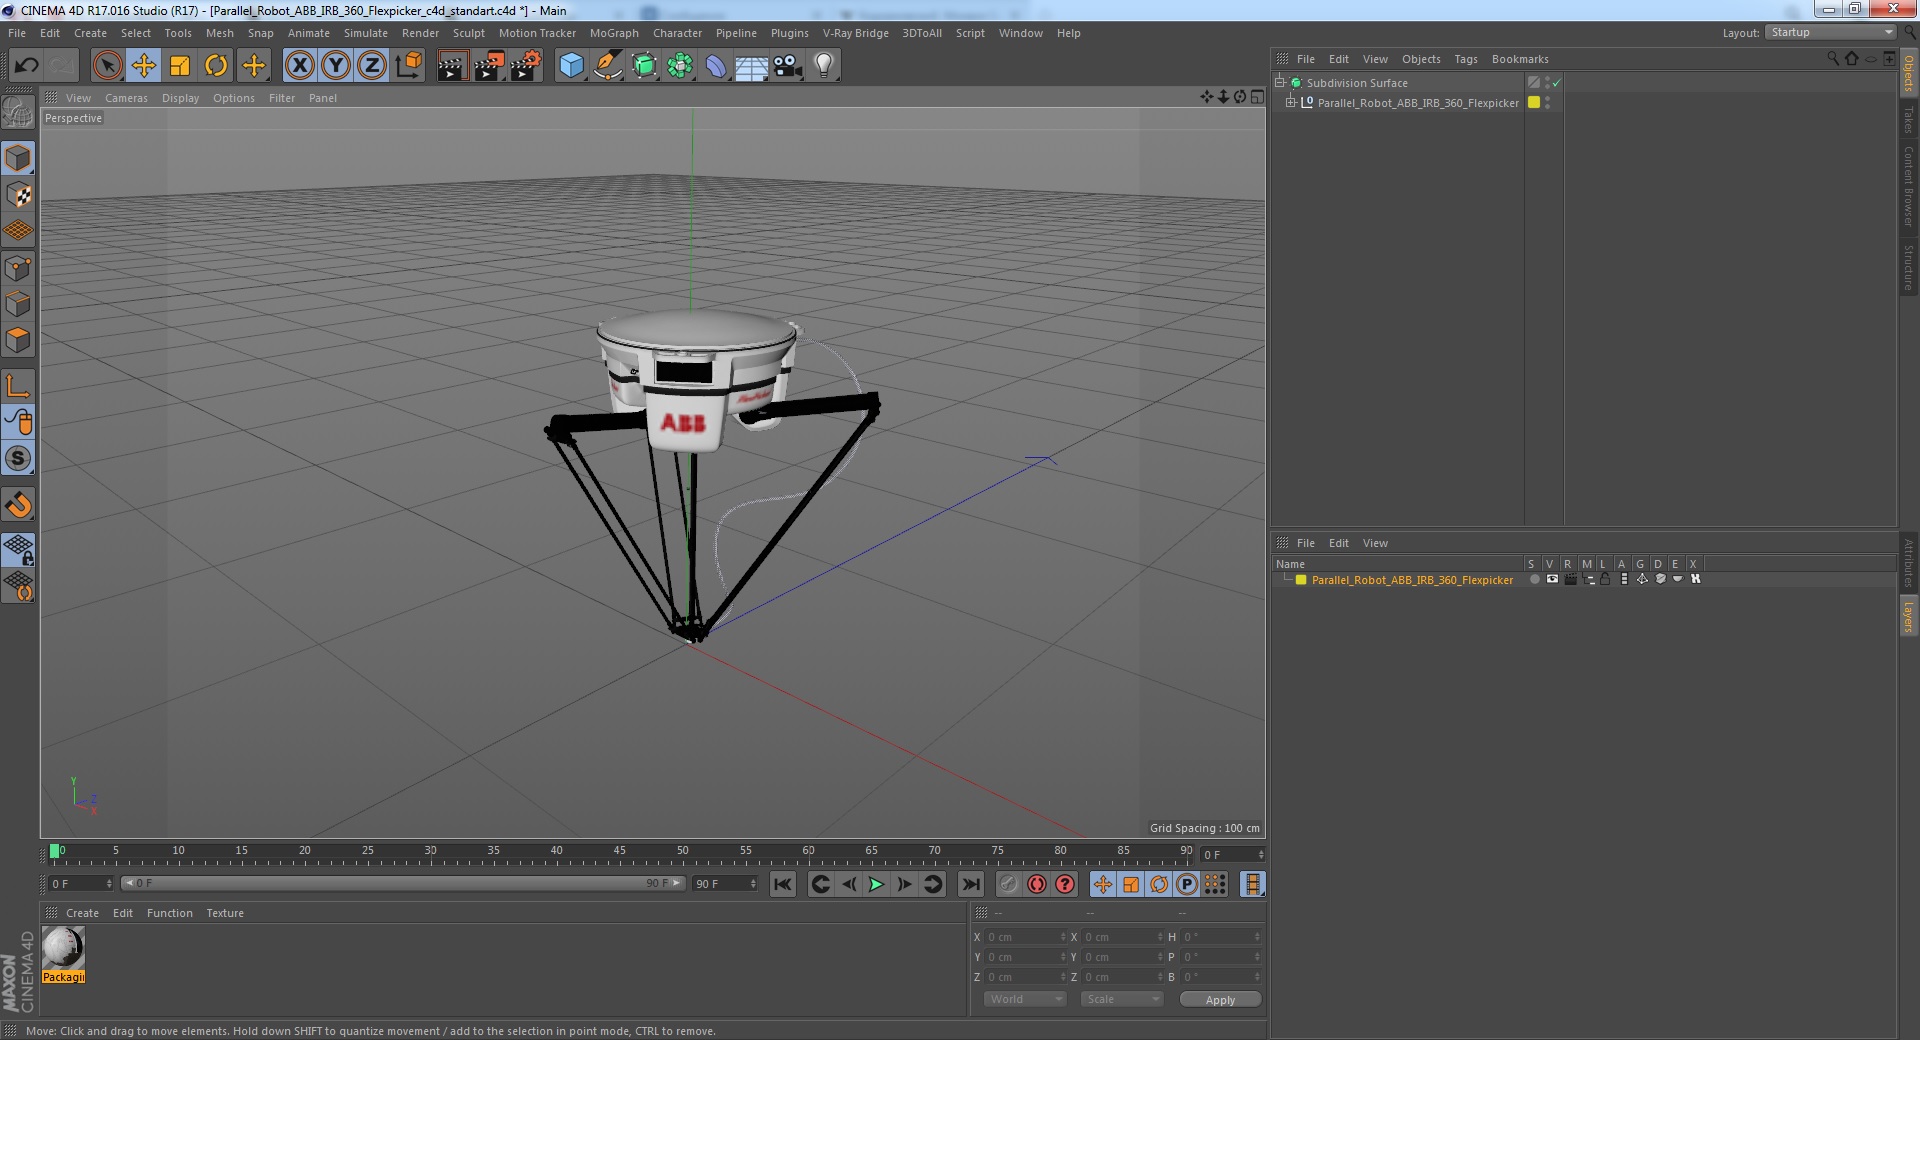Activate the Move tool in top toolbar
This screenshot has width=1920, height=1158.
click(143, 66)
